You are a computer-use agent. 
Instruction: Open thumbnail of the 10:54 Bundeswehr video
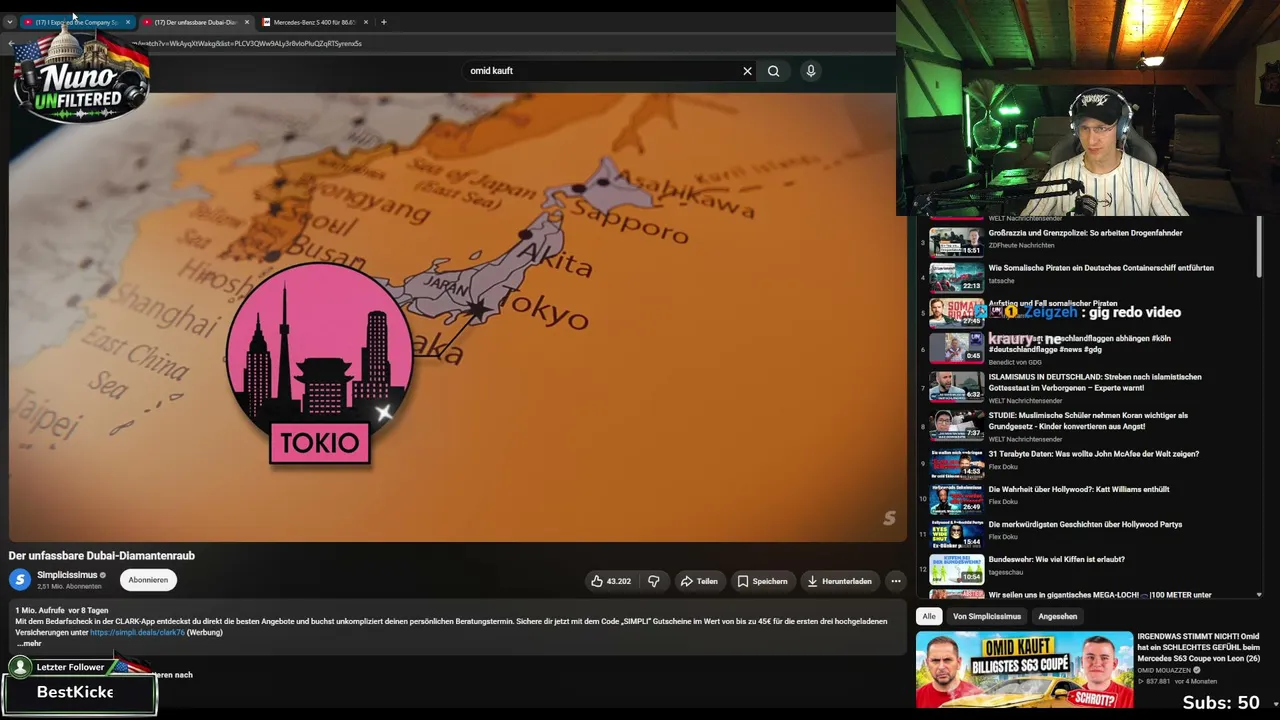coord(957,569)
